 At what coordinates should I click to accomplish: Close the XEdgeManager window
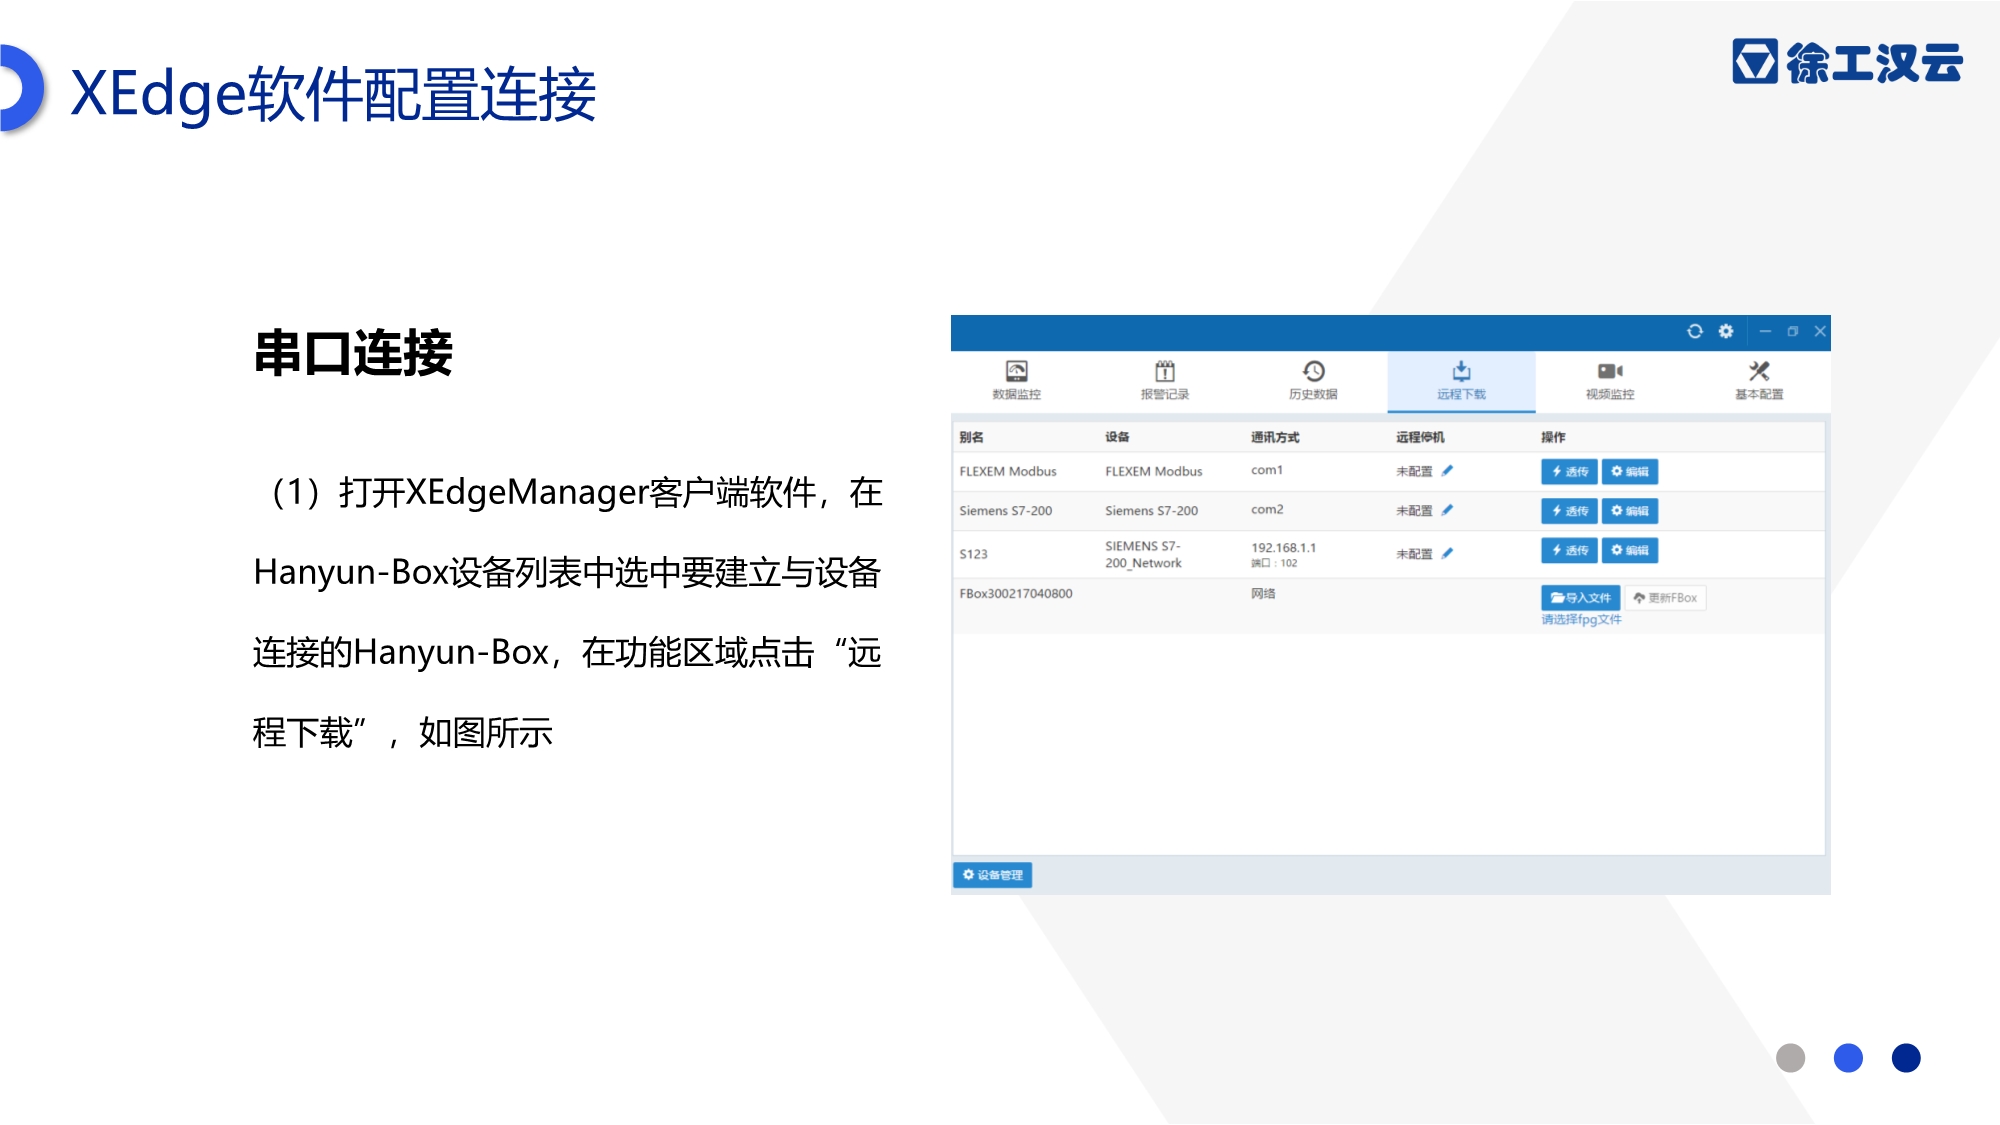pyautogui.click(x=1820, y=331)
